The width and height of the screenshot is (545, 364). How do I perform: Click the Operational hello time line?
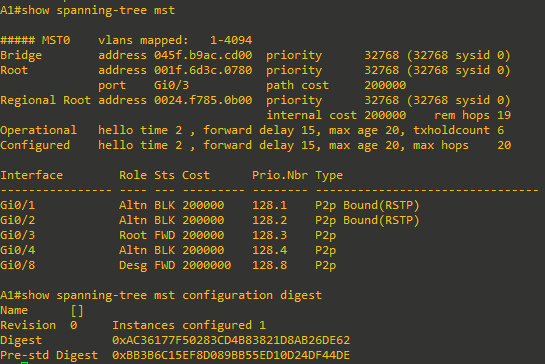[x=252, y=130]
